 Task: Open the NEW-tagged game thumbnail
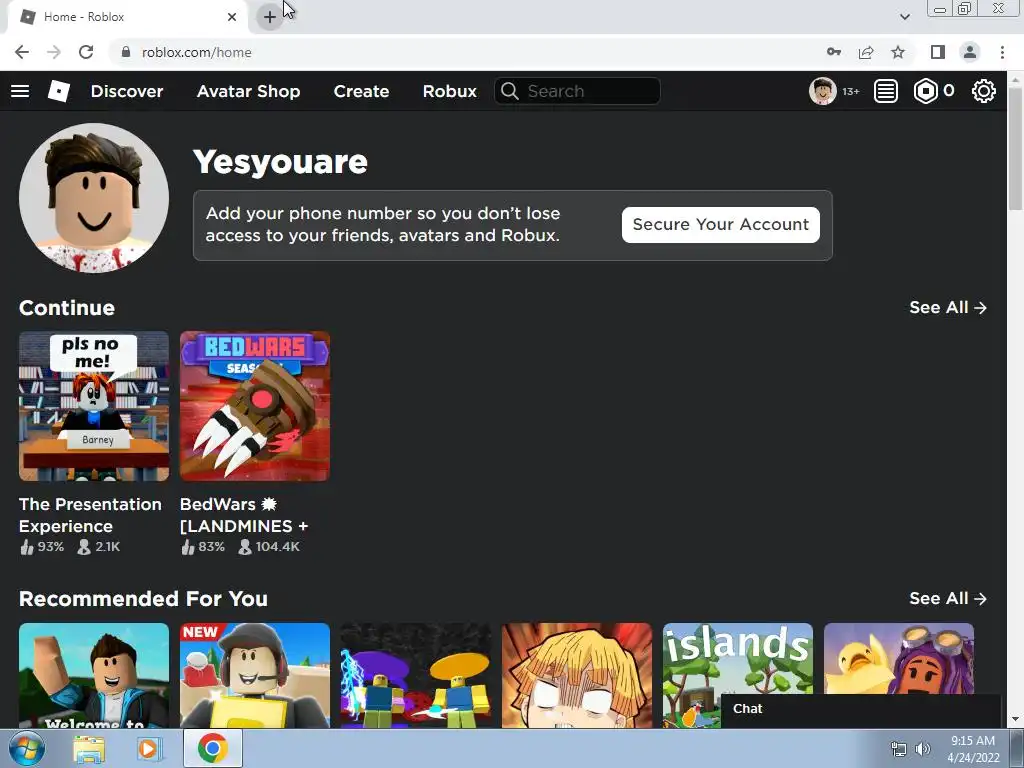[x=255, y=675]
